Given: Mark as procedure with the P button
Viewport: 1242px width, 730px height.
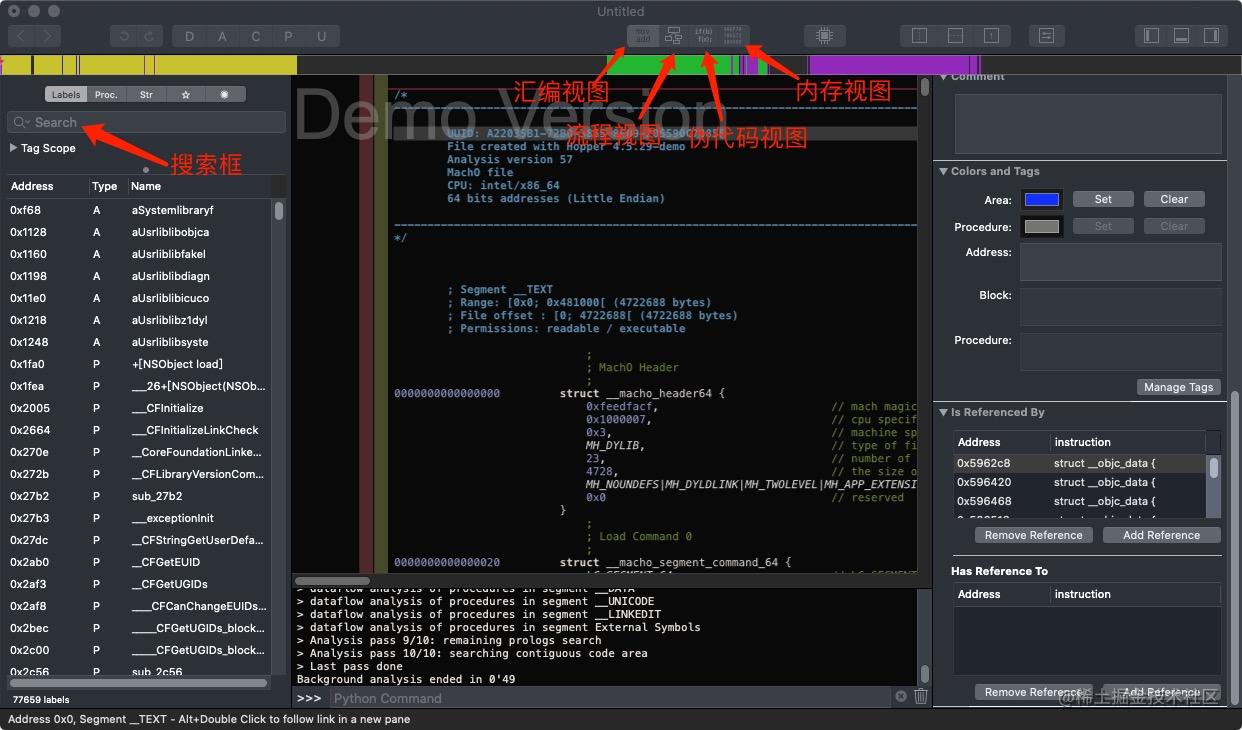Looking at the screenshot, I should [x=289, y=36].
